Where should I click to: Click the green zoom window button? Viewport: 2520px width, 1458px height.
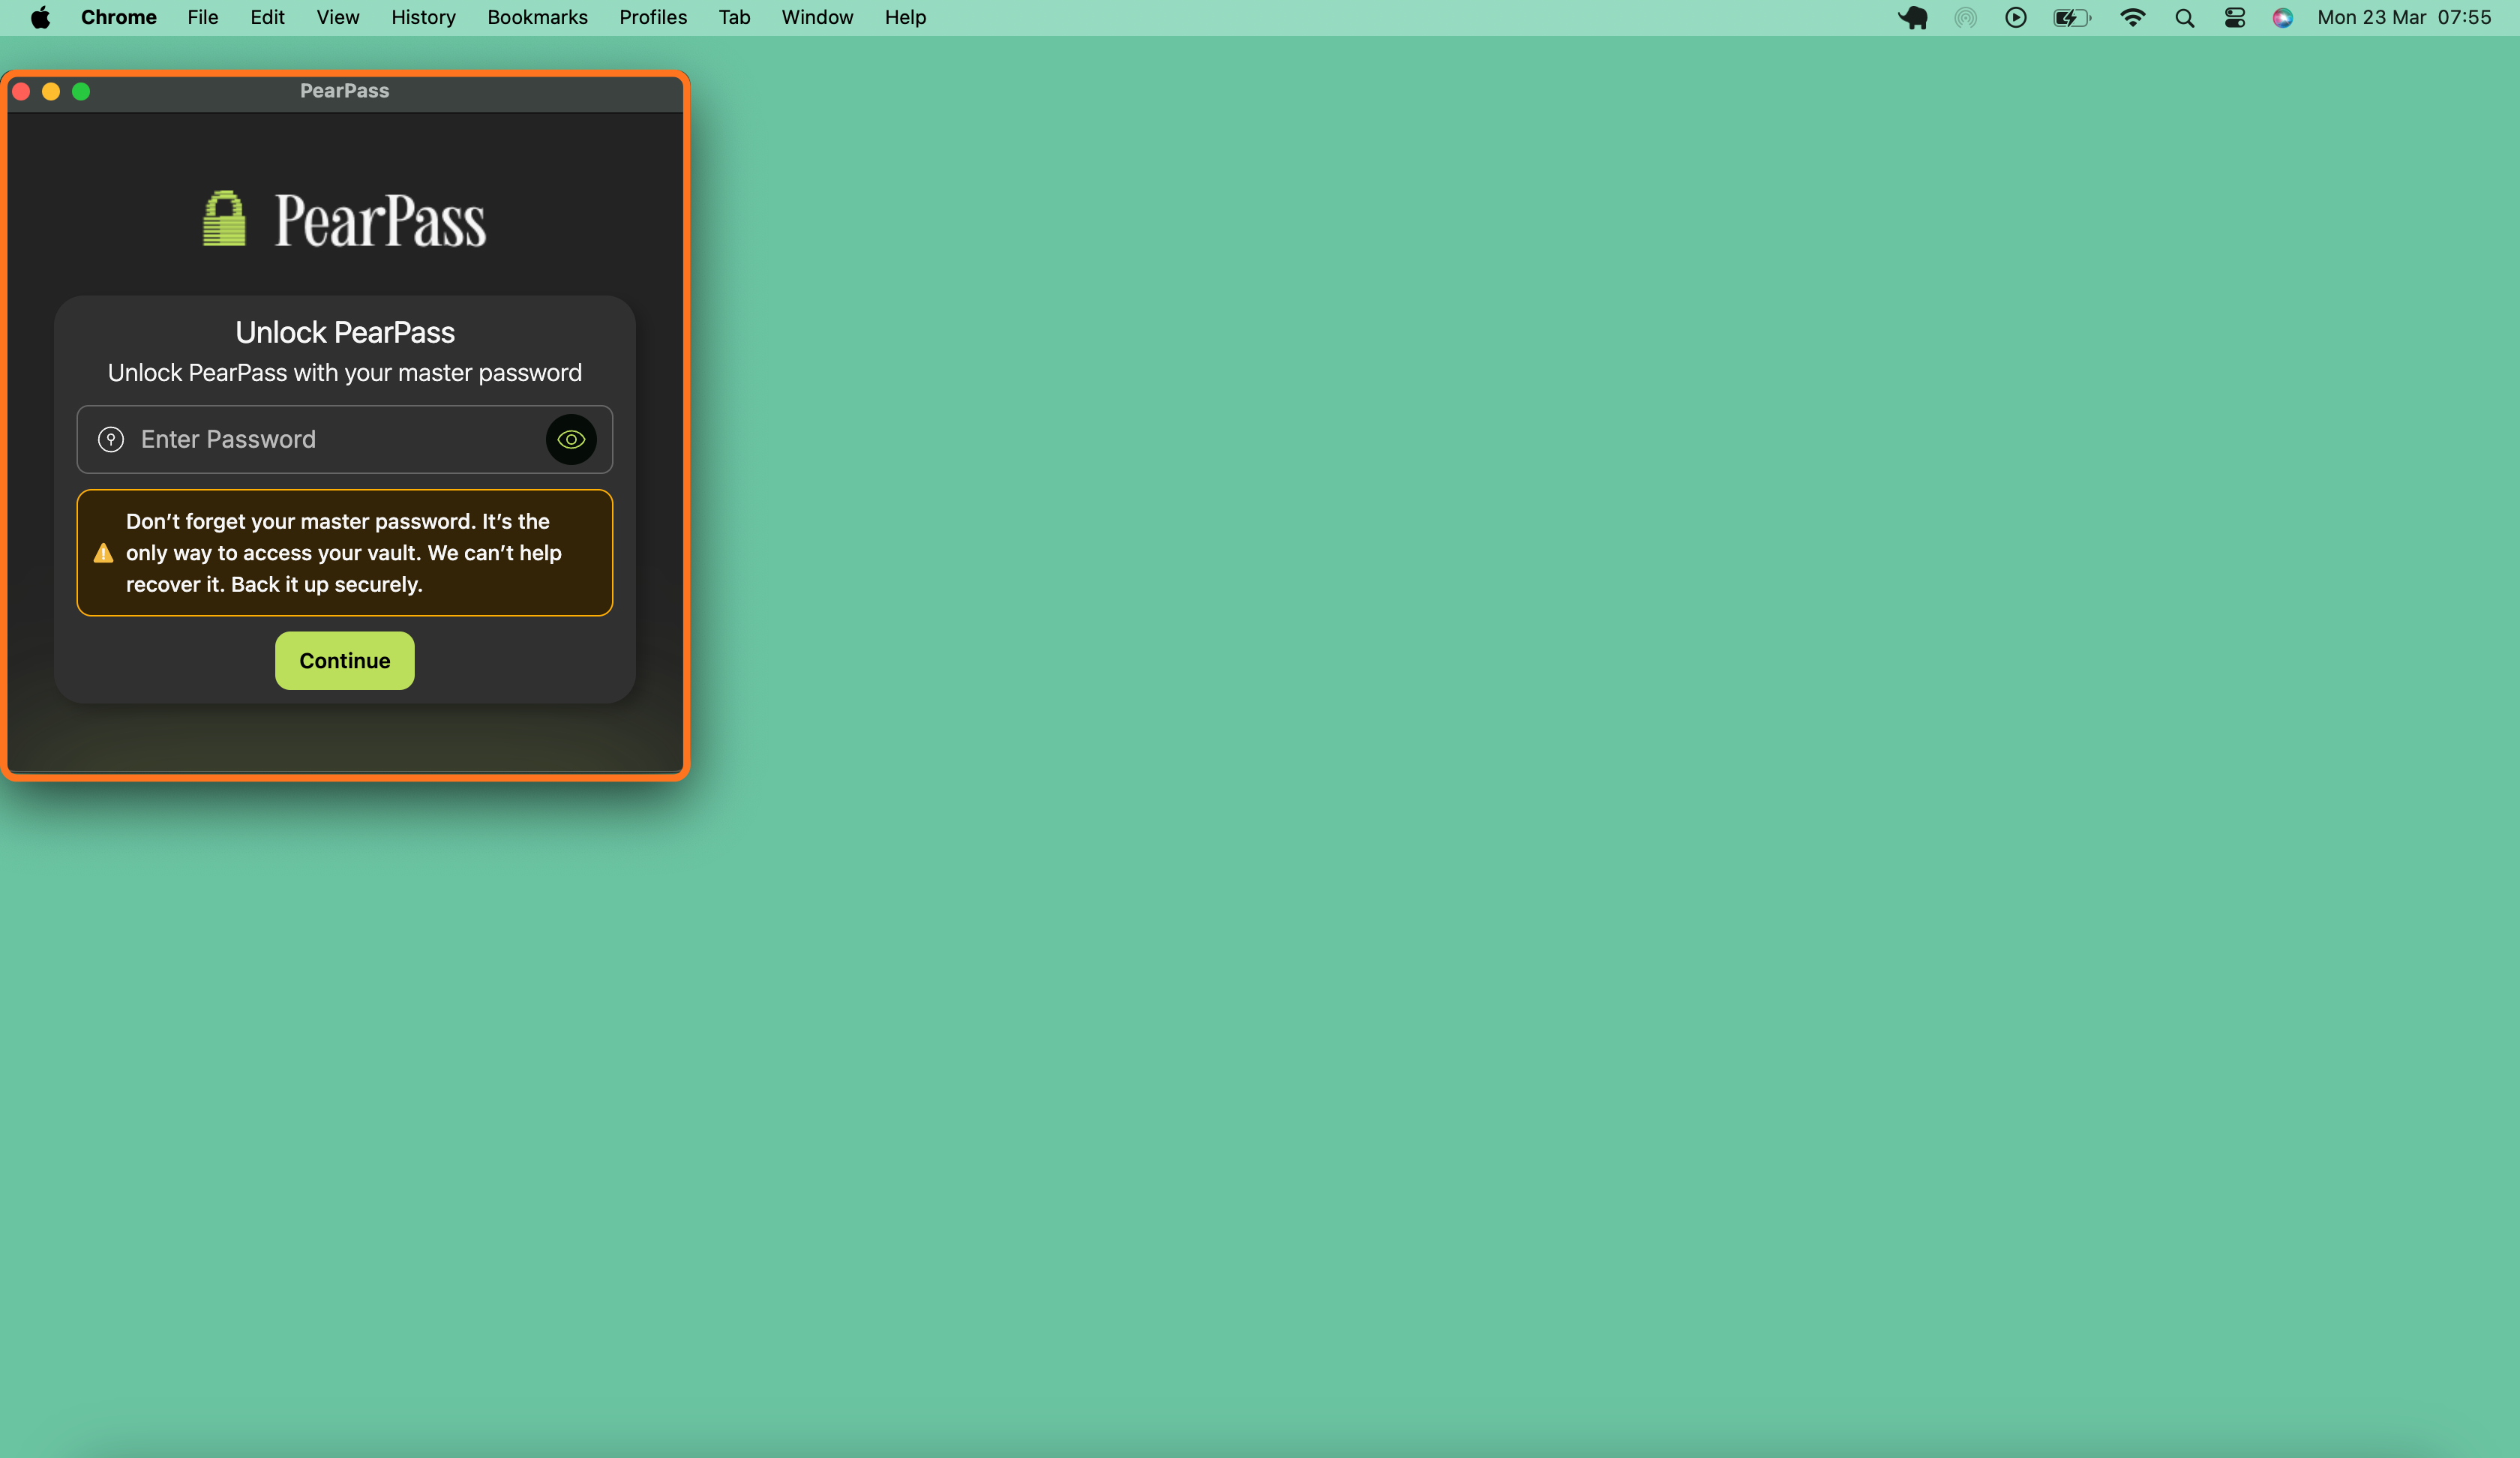click(x=81, y=91)
